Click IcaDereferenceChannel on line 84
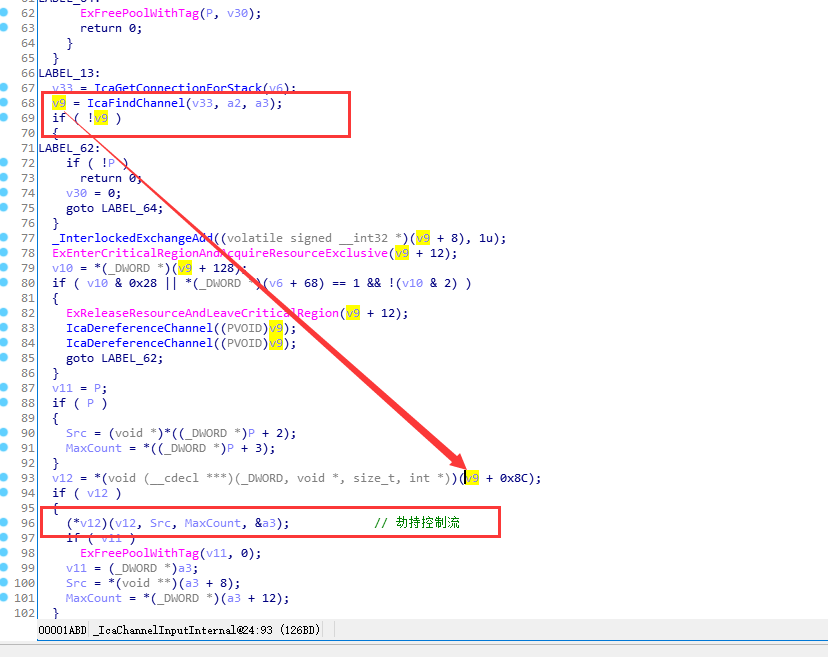Image resolution: width=828 pixels, height=657 pixels. tap(139, 343)
